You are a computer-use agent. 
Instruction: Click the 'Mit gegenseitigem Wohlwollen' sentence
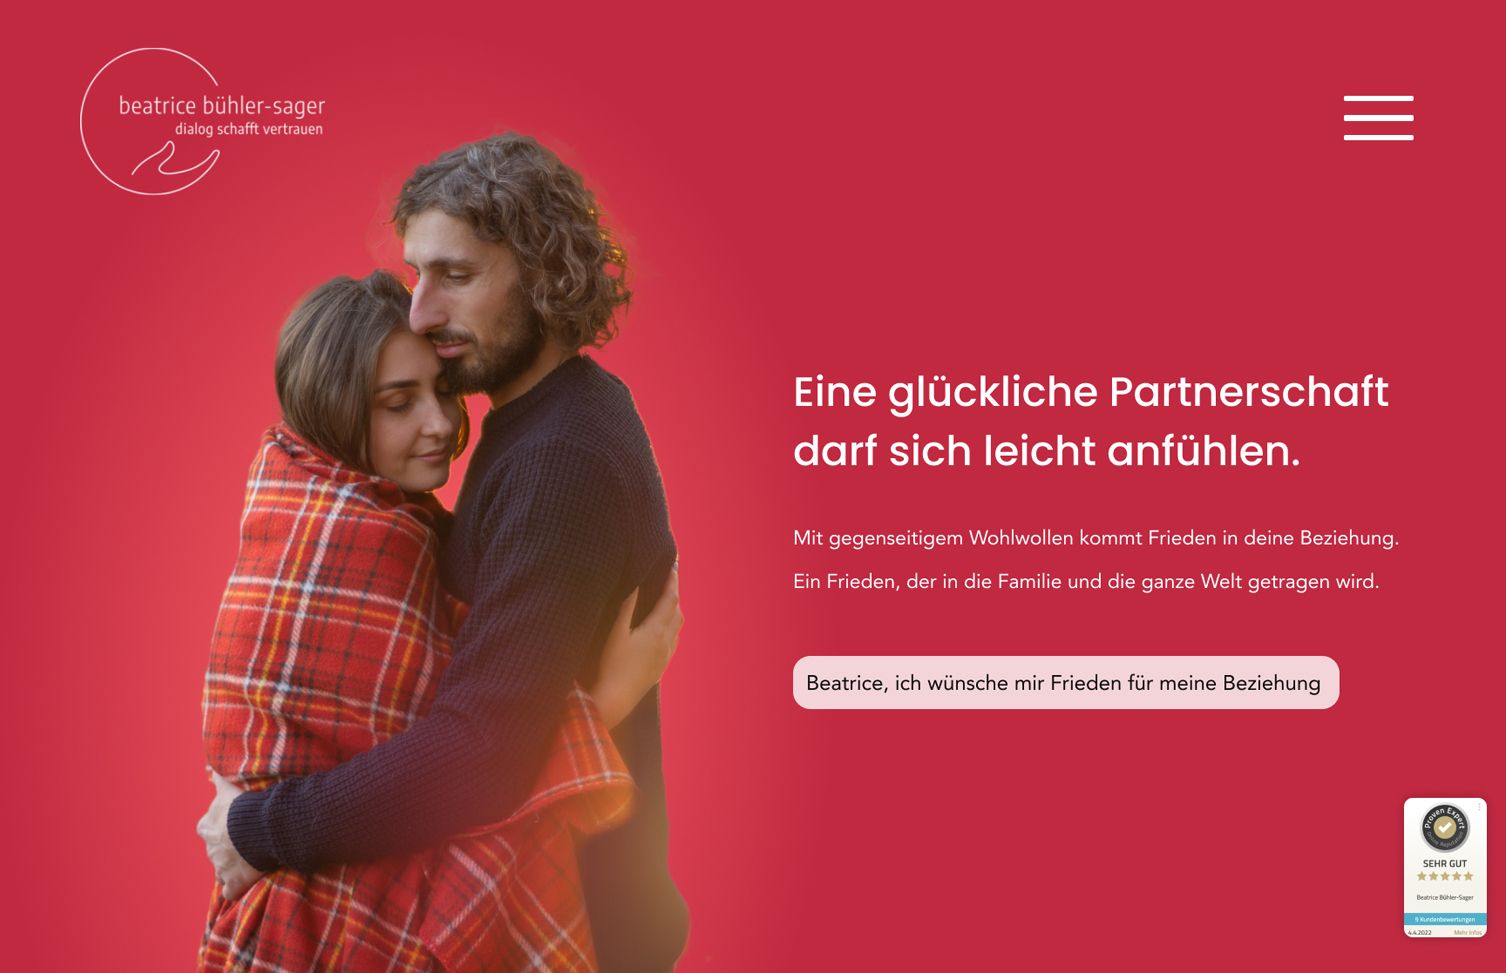pos(1096,538)
